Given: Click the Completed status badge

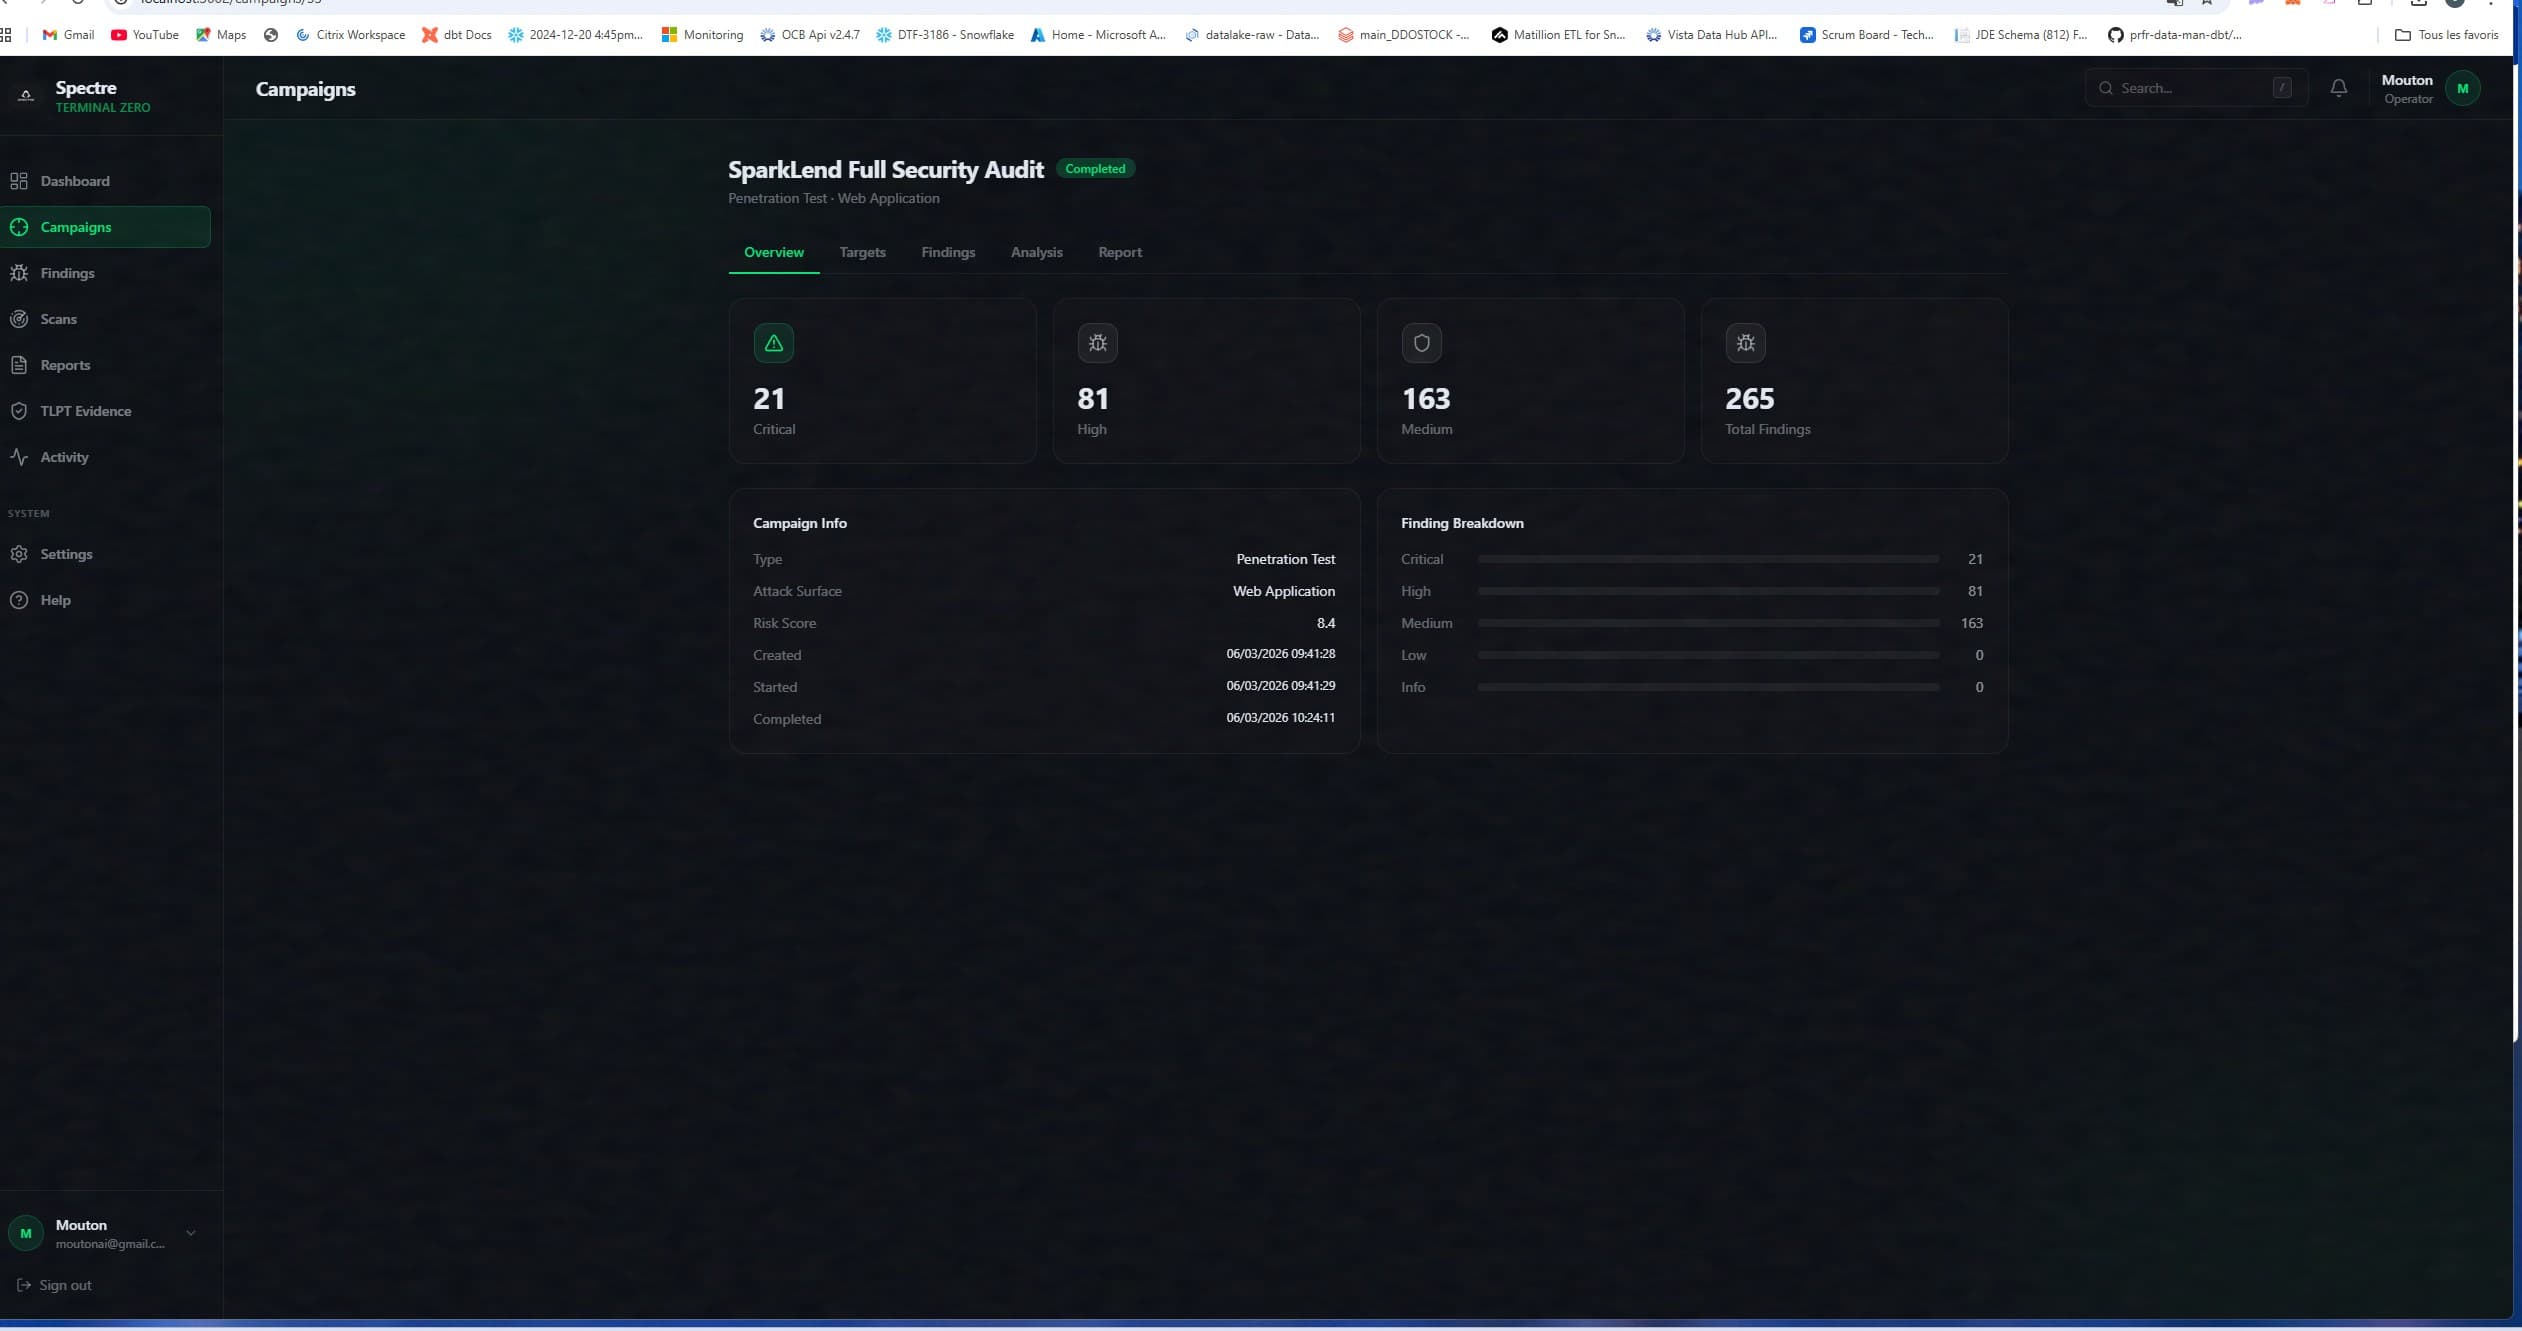Looking at the screenshot, I should pos(1094,168).
